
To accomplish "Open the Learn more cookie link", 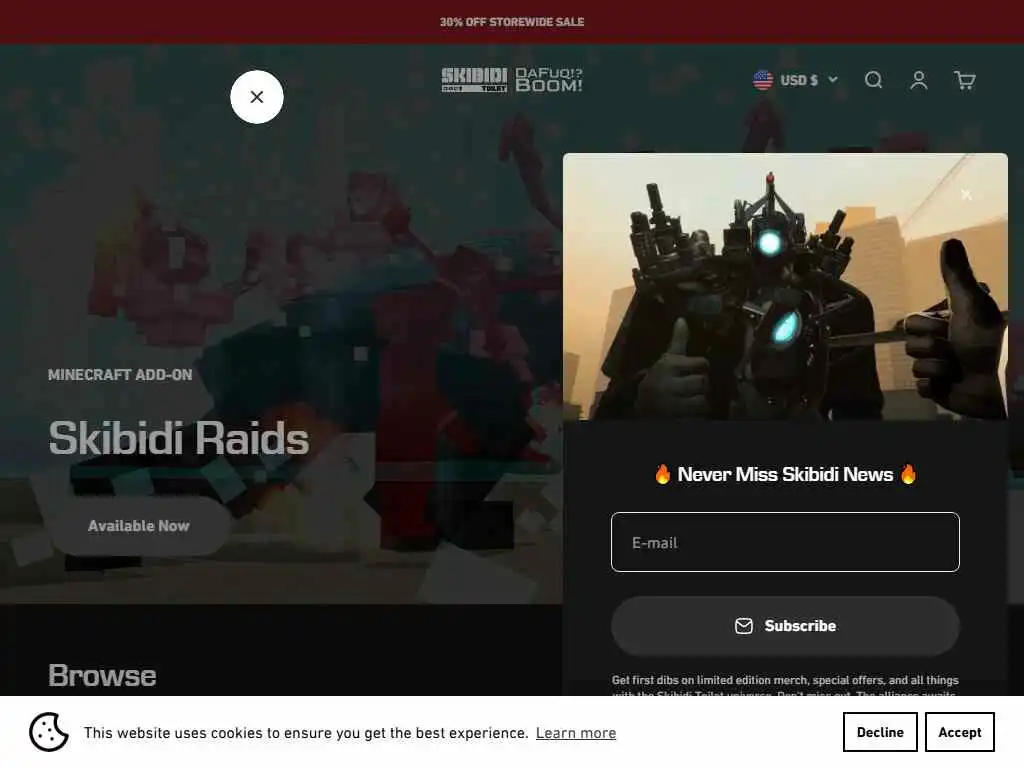I will [x=576, y=733].
